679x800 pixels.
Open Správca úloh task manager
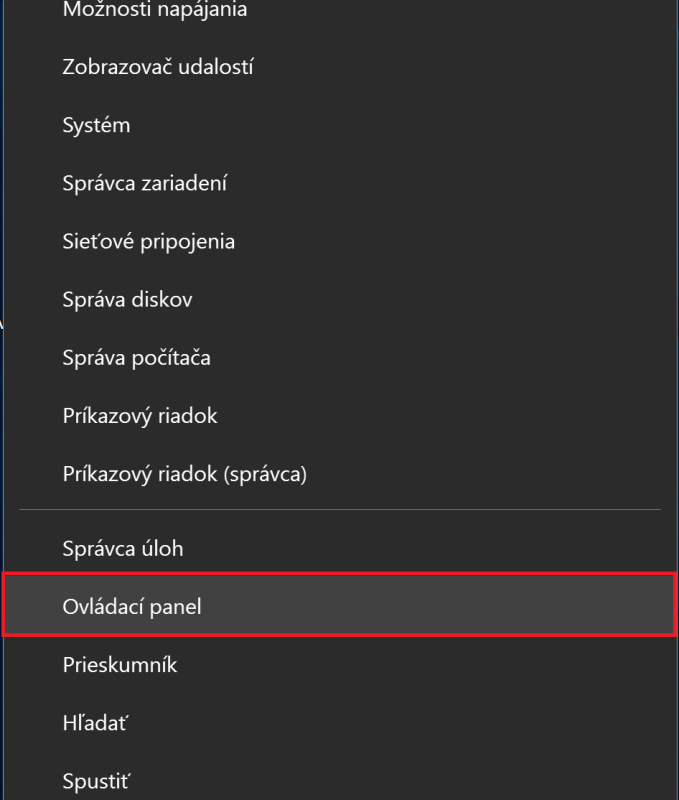(x=122, y=549)
